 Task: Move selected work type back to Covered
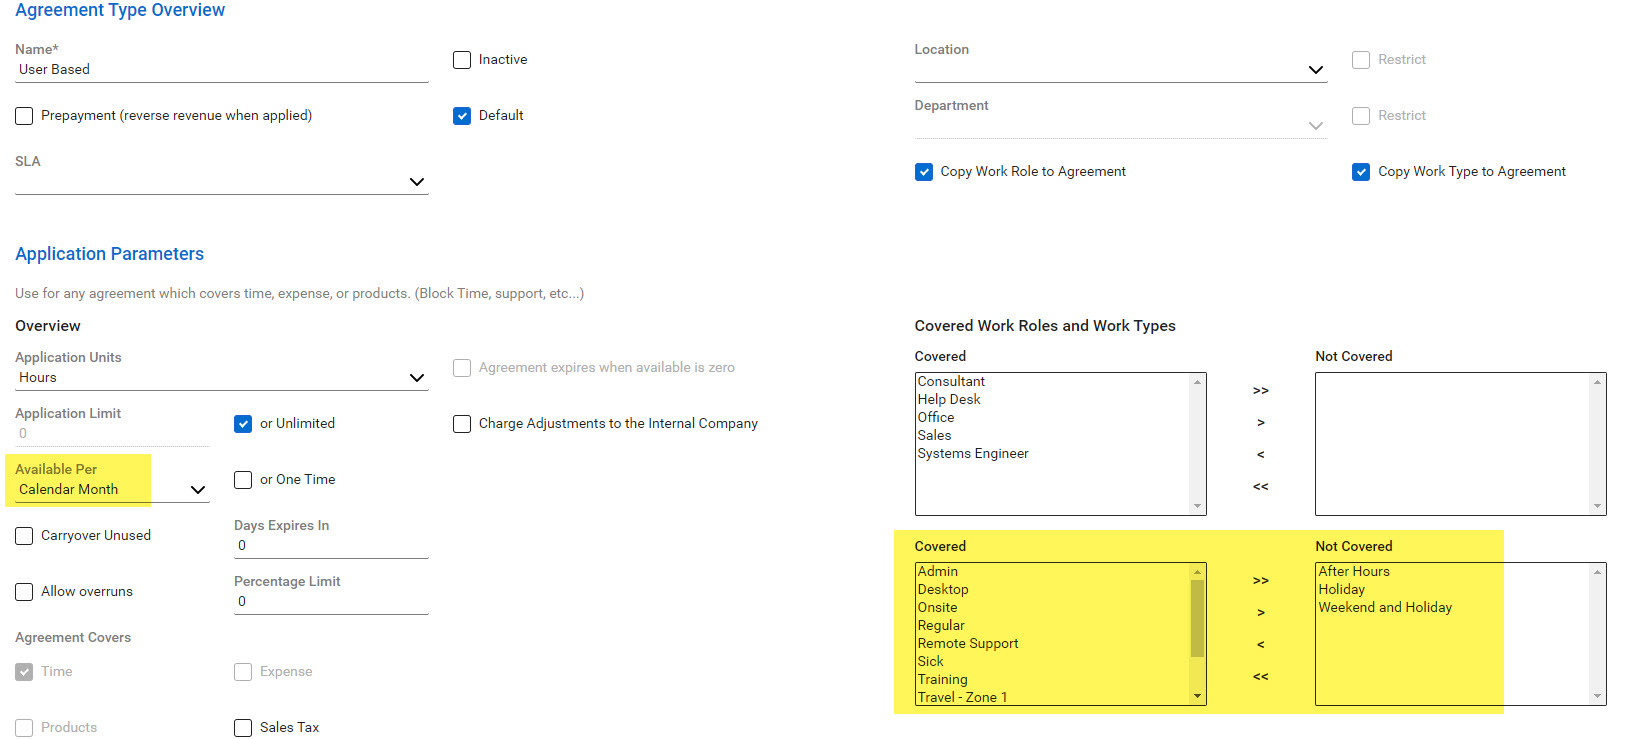[x=1261, y=645]
